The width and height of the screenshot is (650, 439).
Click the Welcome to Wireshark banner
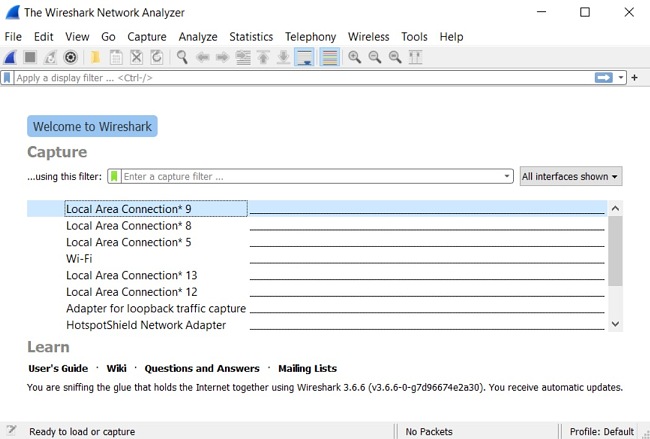(x=92, y=126)
